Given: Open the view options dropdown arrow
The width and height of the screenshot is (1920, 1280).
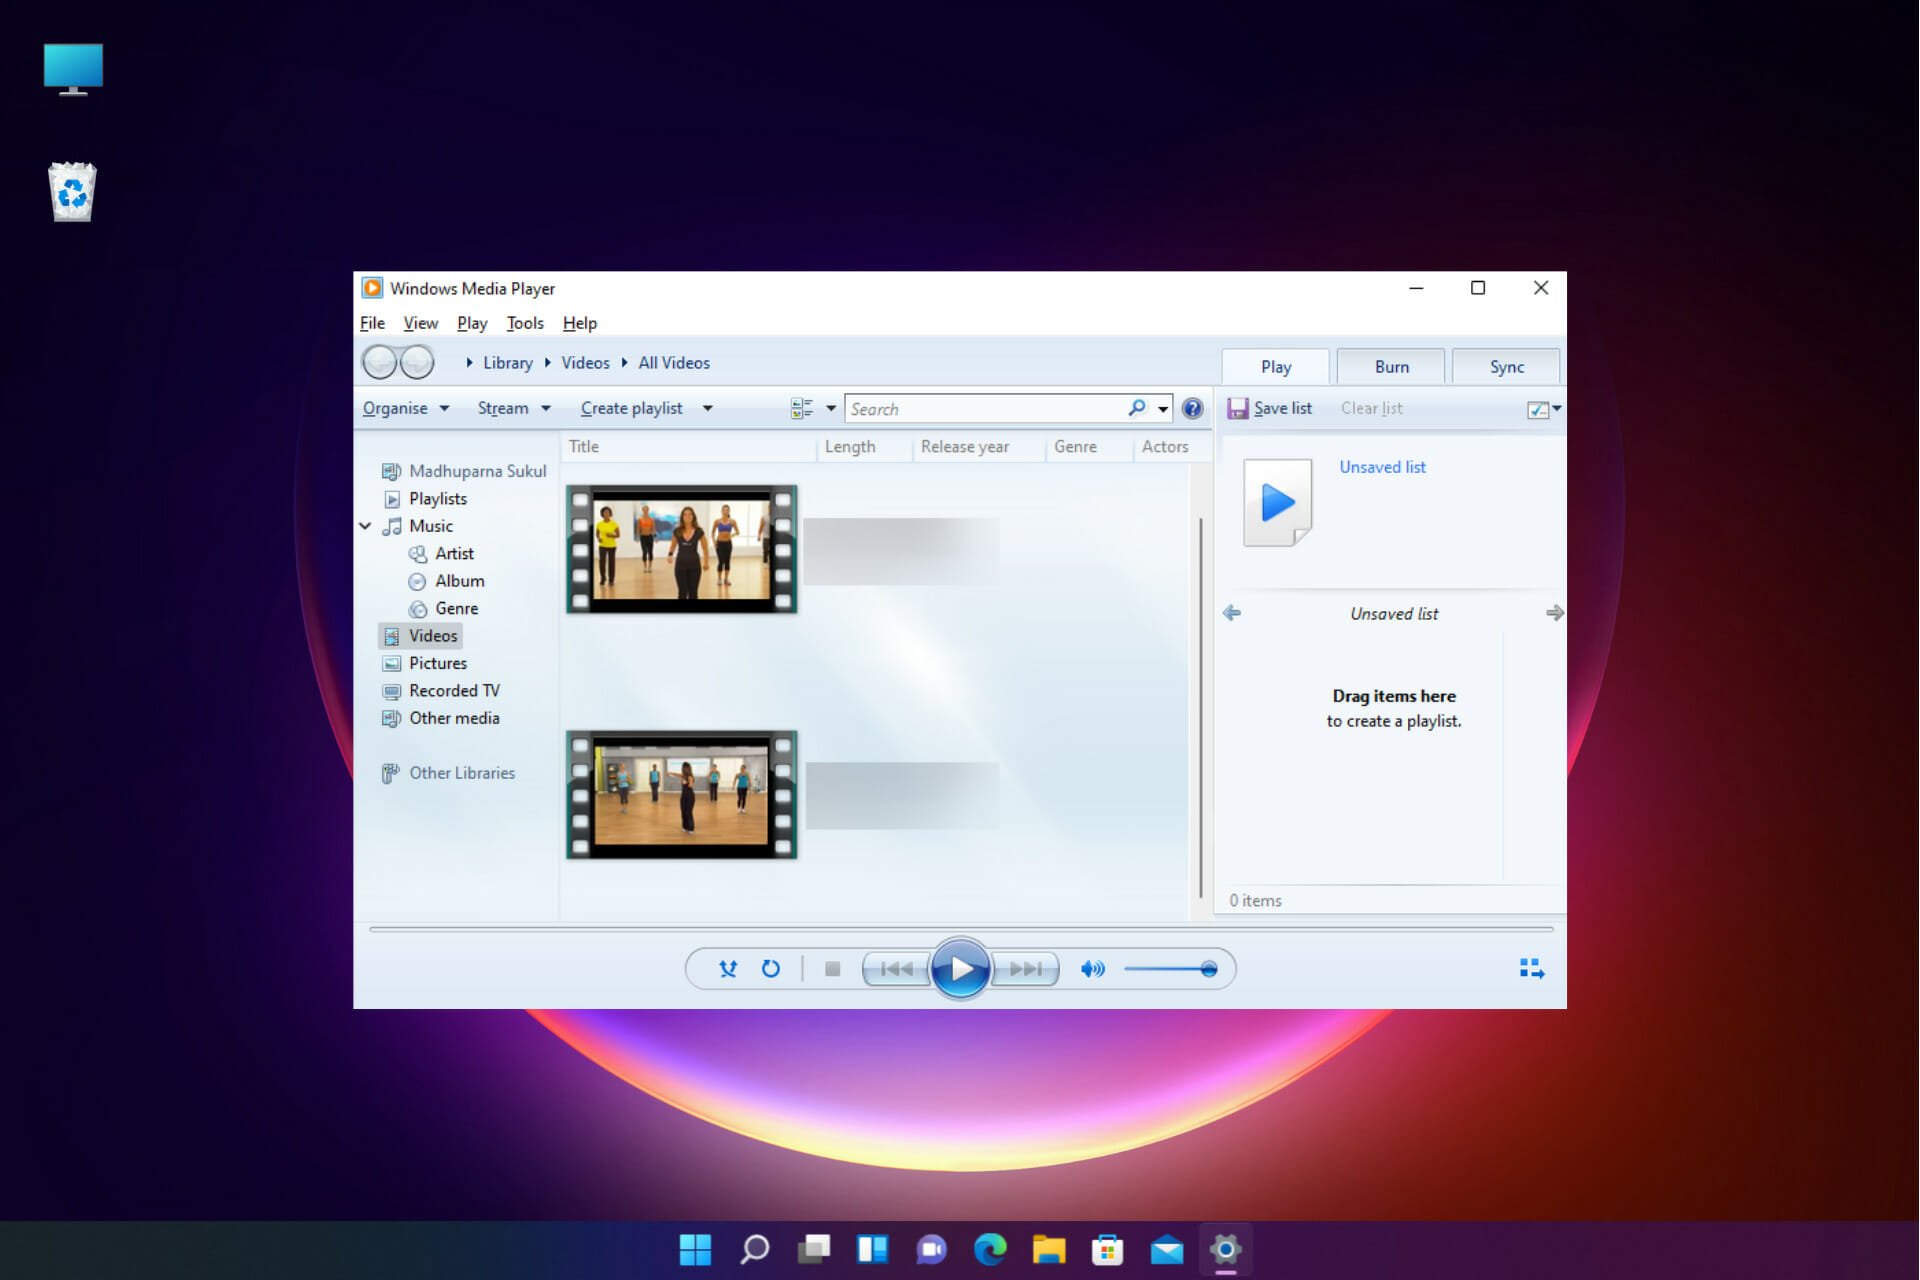Looking at the screenshot, I should click(830, 408).
